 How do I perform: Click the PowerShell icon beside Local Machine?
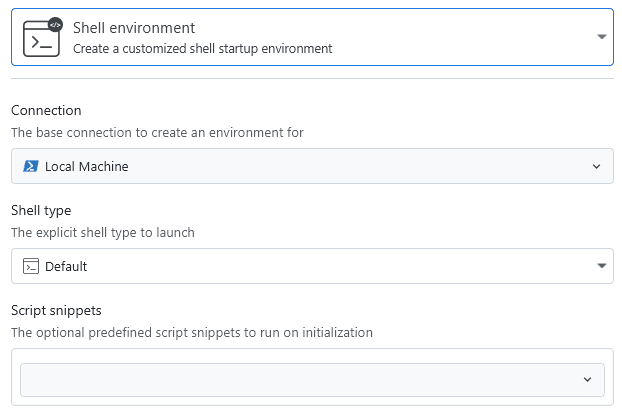(31, 166)
